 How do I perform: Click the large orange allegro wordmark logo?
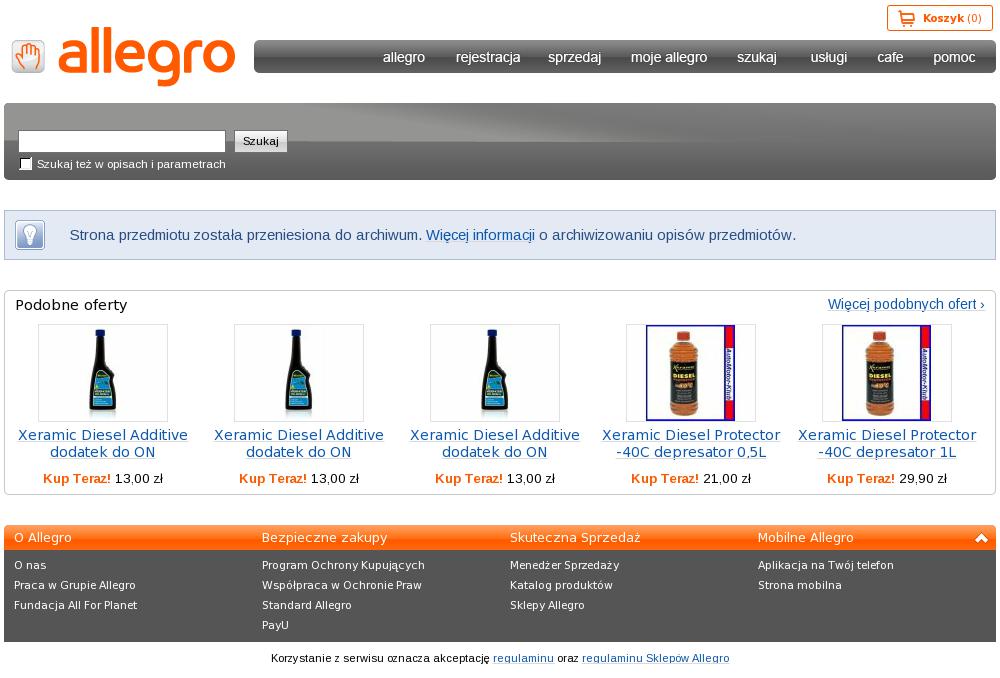point(147,56)
